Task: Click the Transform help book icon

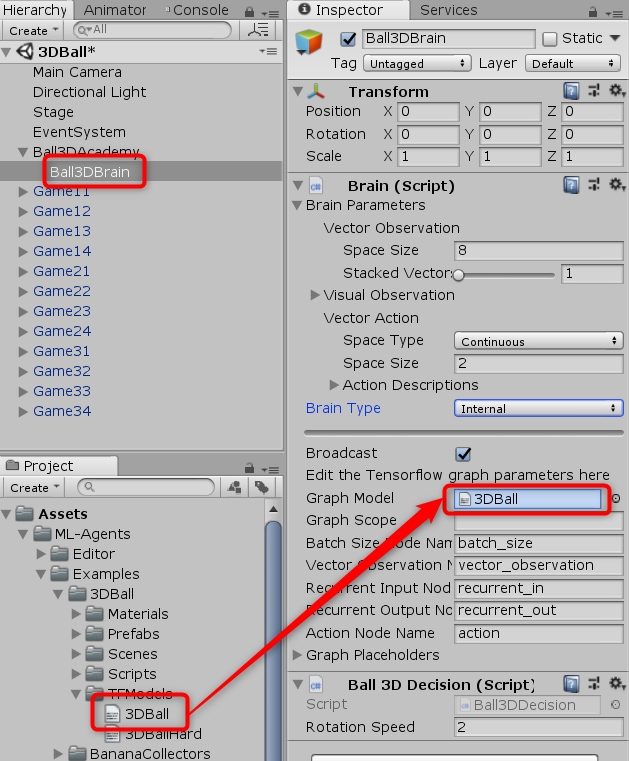Action: [x=571, y=91]
